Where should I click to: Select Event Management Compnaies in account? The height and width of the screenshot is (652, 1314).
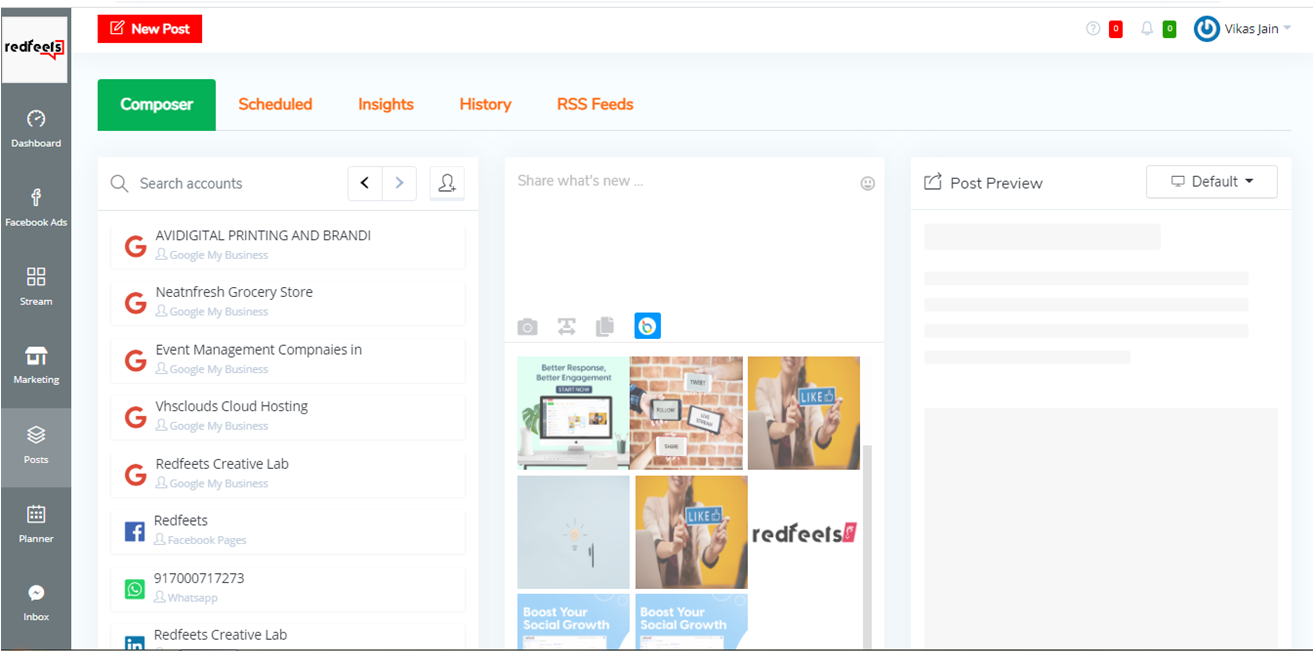tap(288, 359)
